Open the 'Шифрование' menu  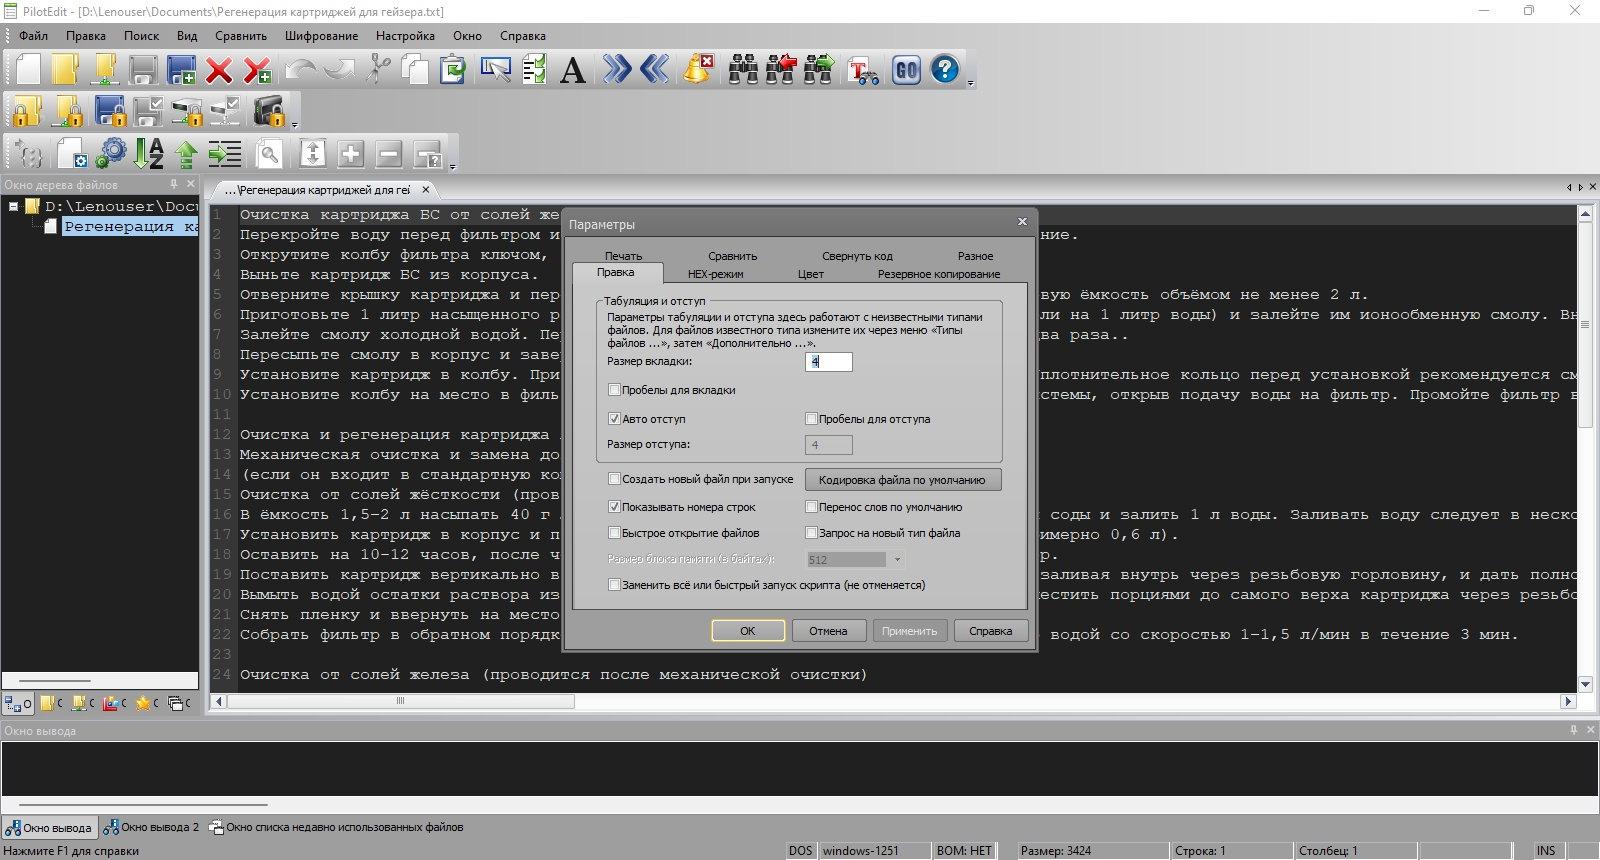coord(321,36)
